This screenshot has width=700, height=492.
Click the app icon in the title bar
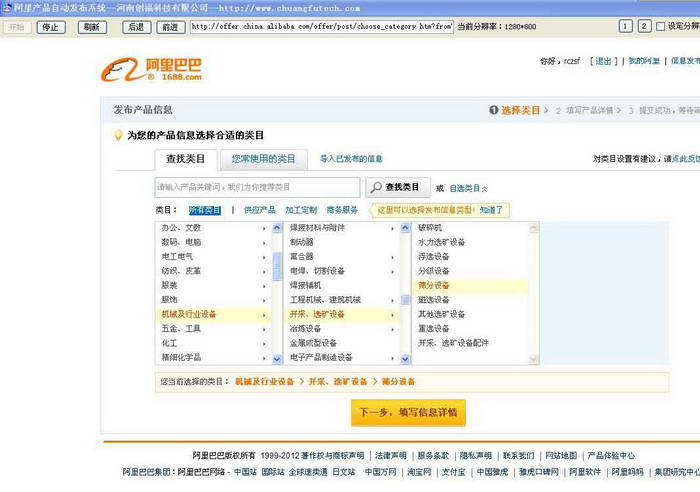click(6, 8)
